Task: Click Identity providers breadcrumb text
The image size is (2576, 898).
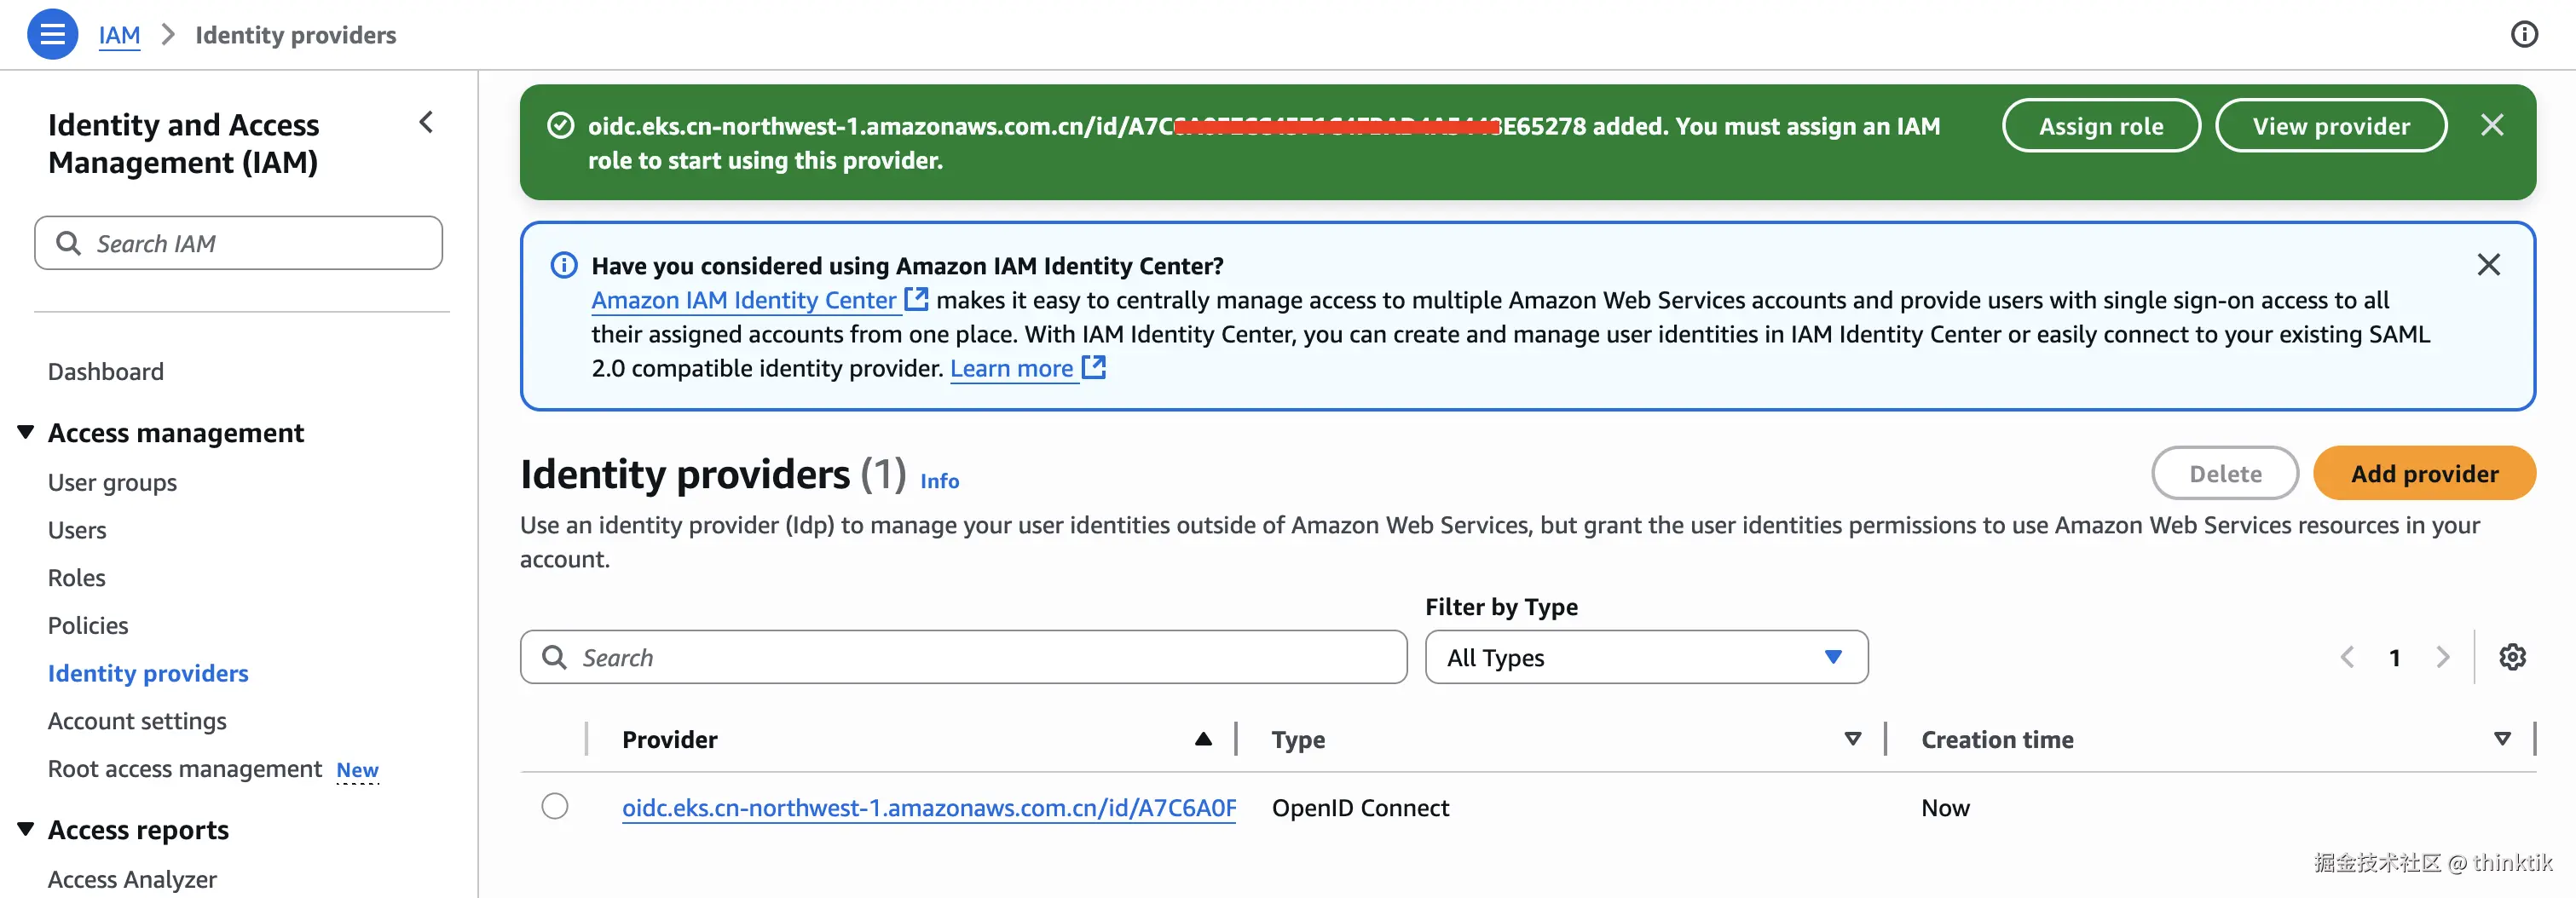Action: pos(295,35)
